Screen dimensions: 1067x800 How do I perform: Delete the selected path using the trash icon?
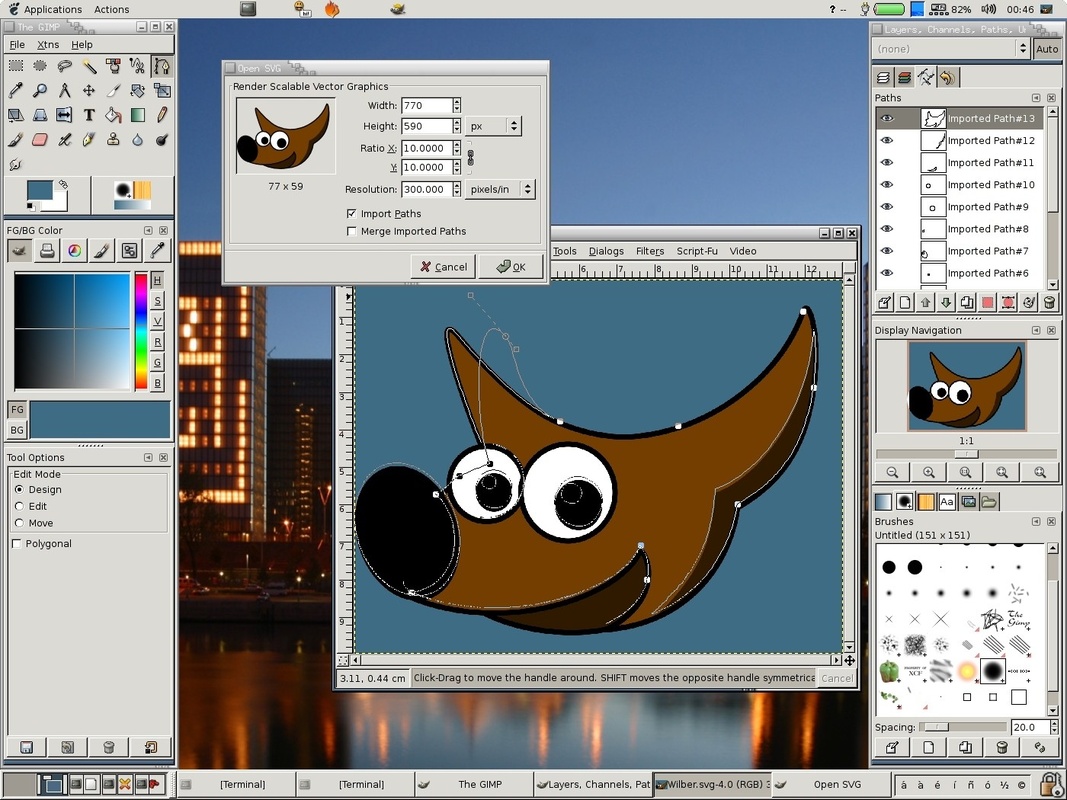click(x=1049, y=301)
